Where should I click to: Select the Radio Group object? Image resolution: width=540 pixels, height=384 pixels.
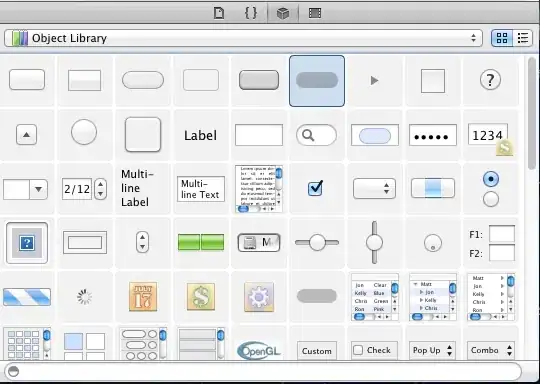491,189
